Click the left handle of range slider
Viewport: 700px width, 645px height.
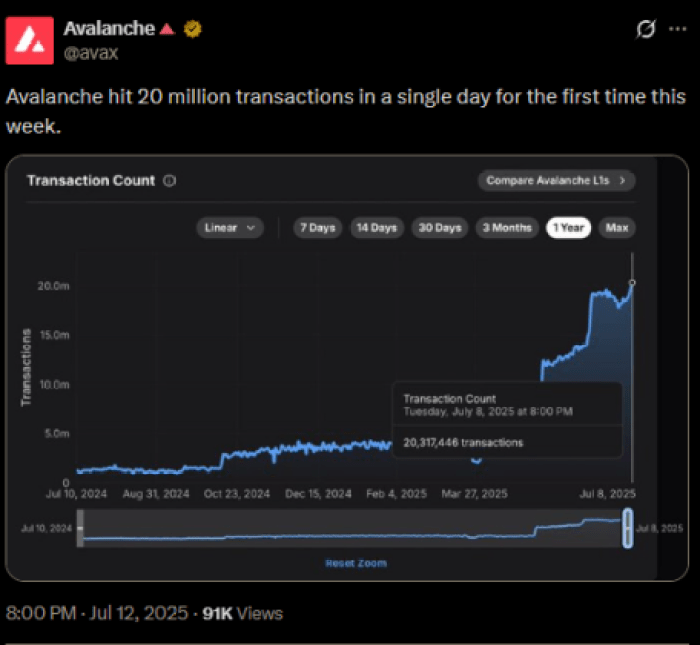[x=80, y=528]
